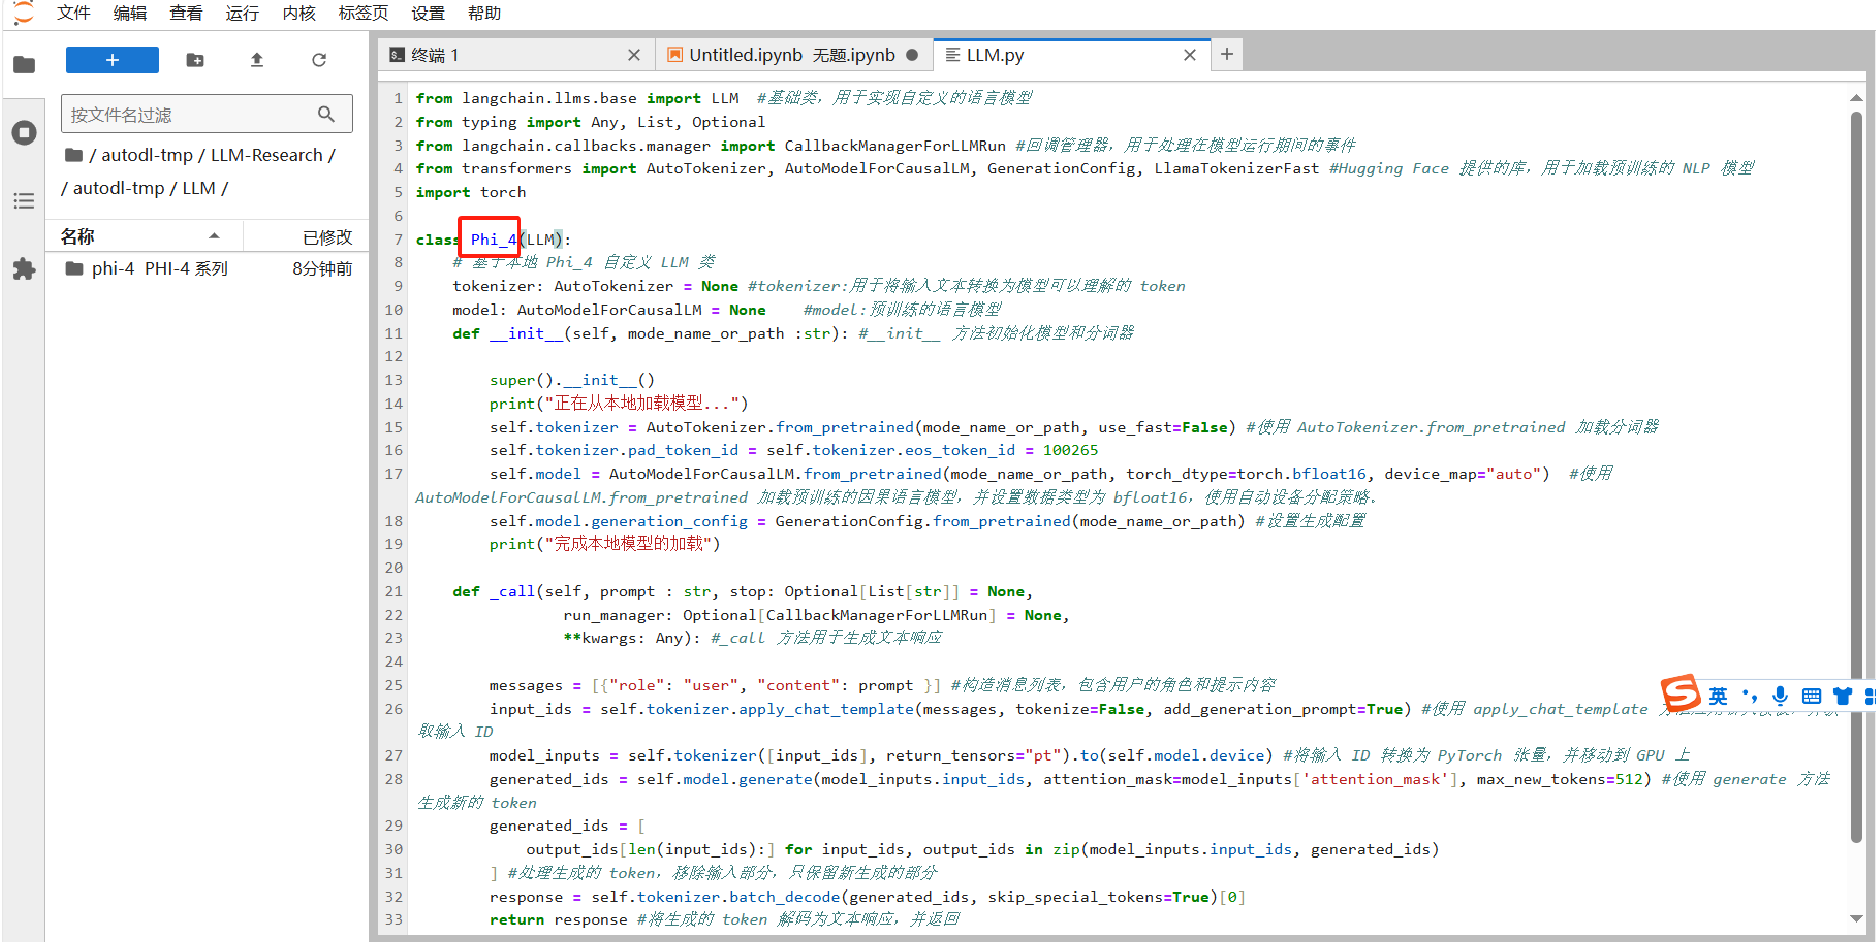Image resolution: width=1876 pixels, height=942 pixels.
Task: Click the blue new launcher plus button
Action: [112, 60]
